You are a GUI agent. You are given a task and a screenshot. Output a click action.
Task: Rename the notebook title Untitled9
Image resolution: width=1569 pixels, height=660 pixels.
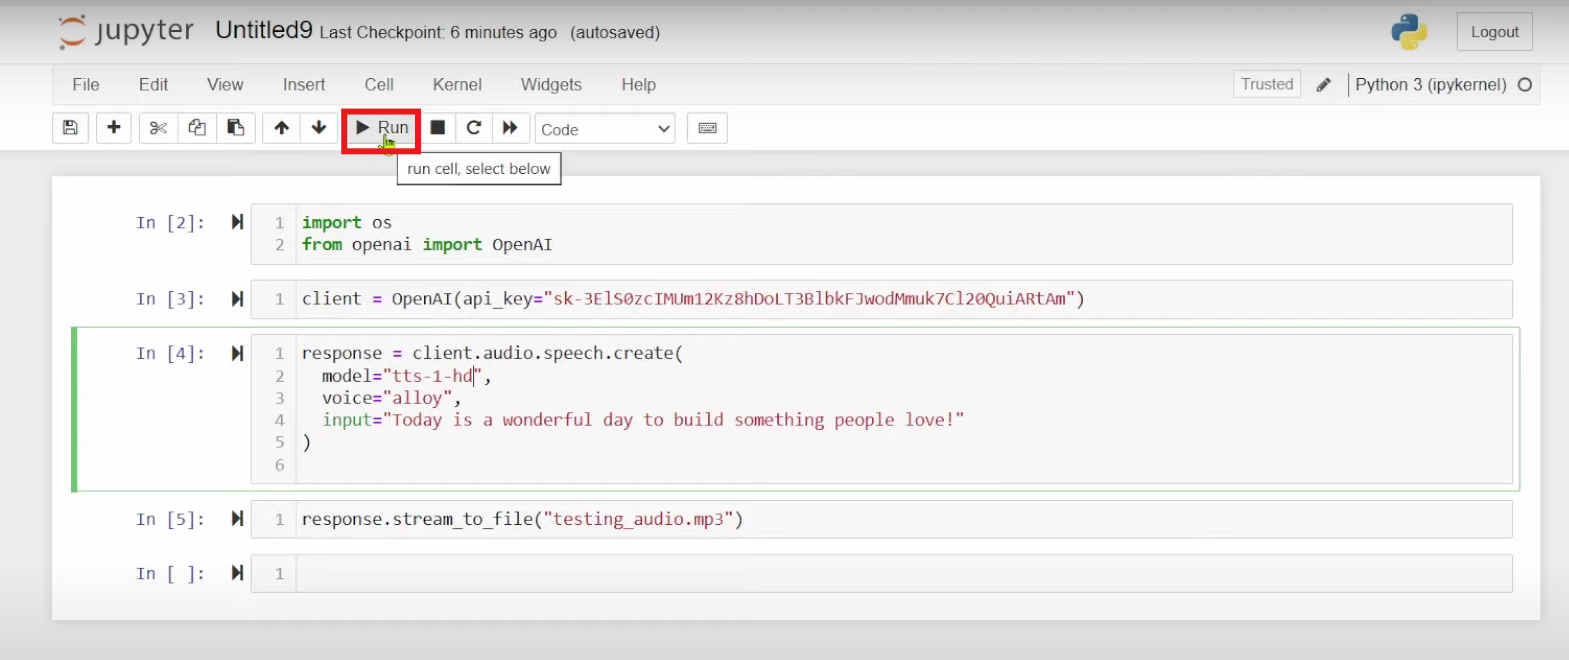[x=264, y=30]
